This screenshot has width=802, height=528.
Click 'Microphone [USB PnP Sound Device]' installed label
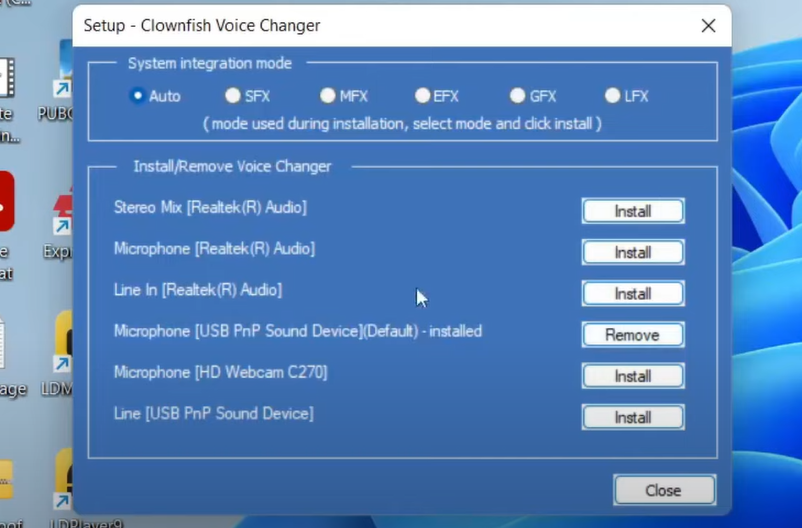pyautogui.click(x=298, y=332)
